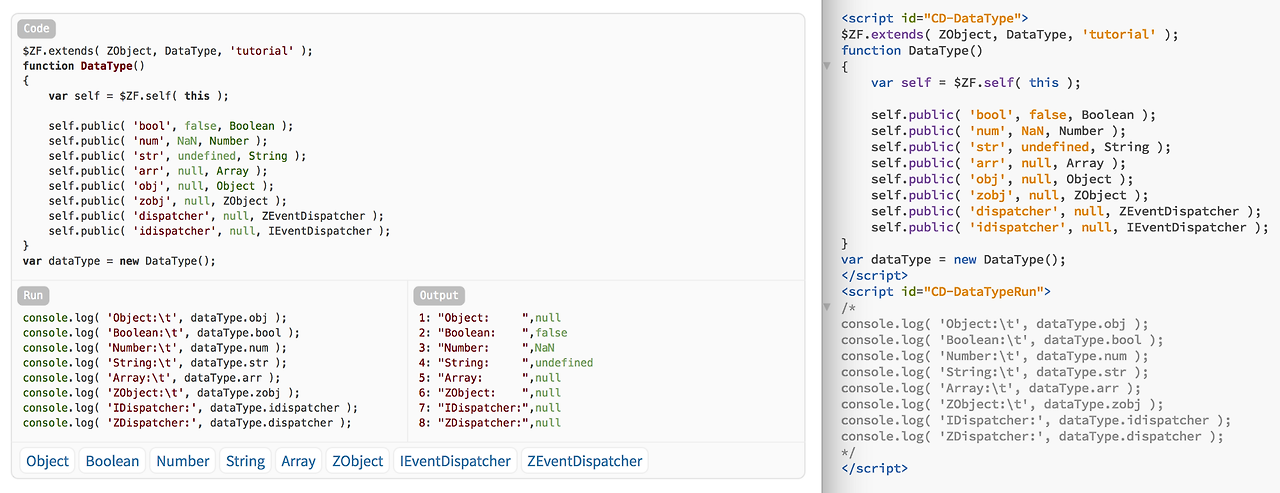Click self.public 'zobj' line in Code panel
The height and width of the screenshot is (493, 1280).
click(167, 201)
